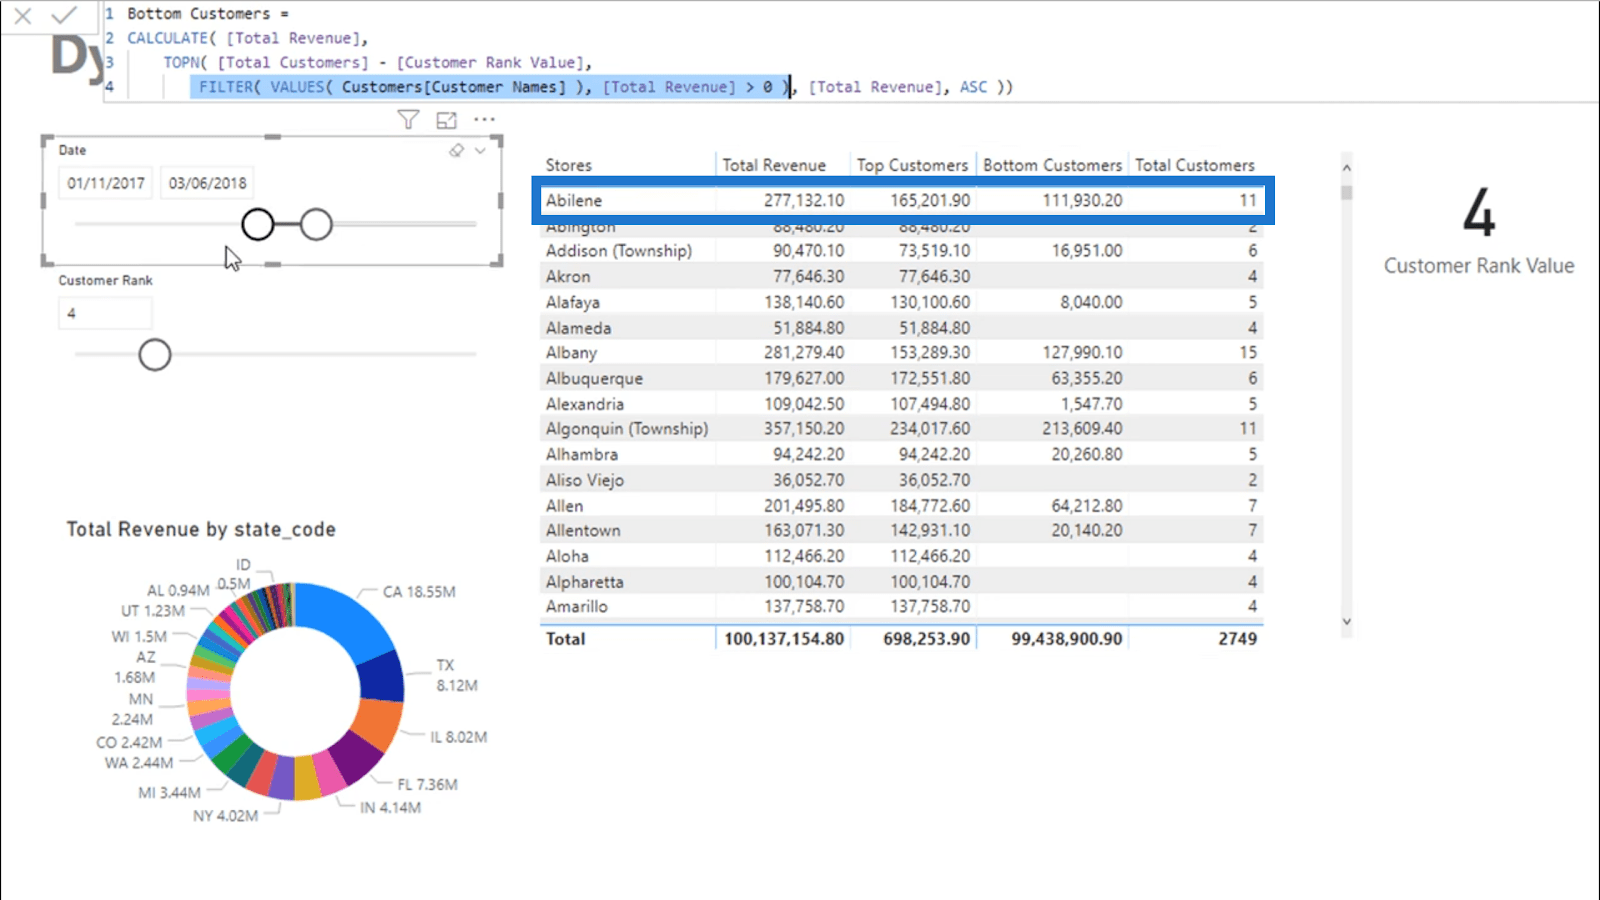The height and width of the screenshot is (900, 1600).
Task: Commit the DAX formula with the checkmark icon
Action: tap(64, 15)
